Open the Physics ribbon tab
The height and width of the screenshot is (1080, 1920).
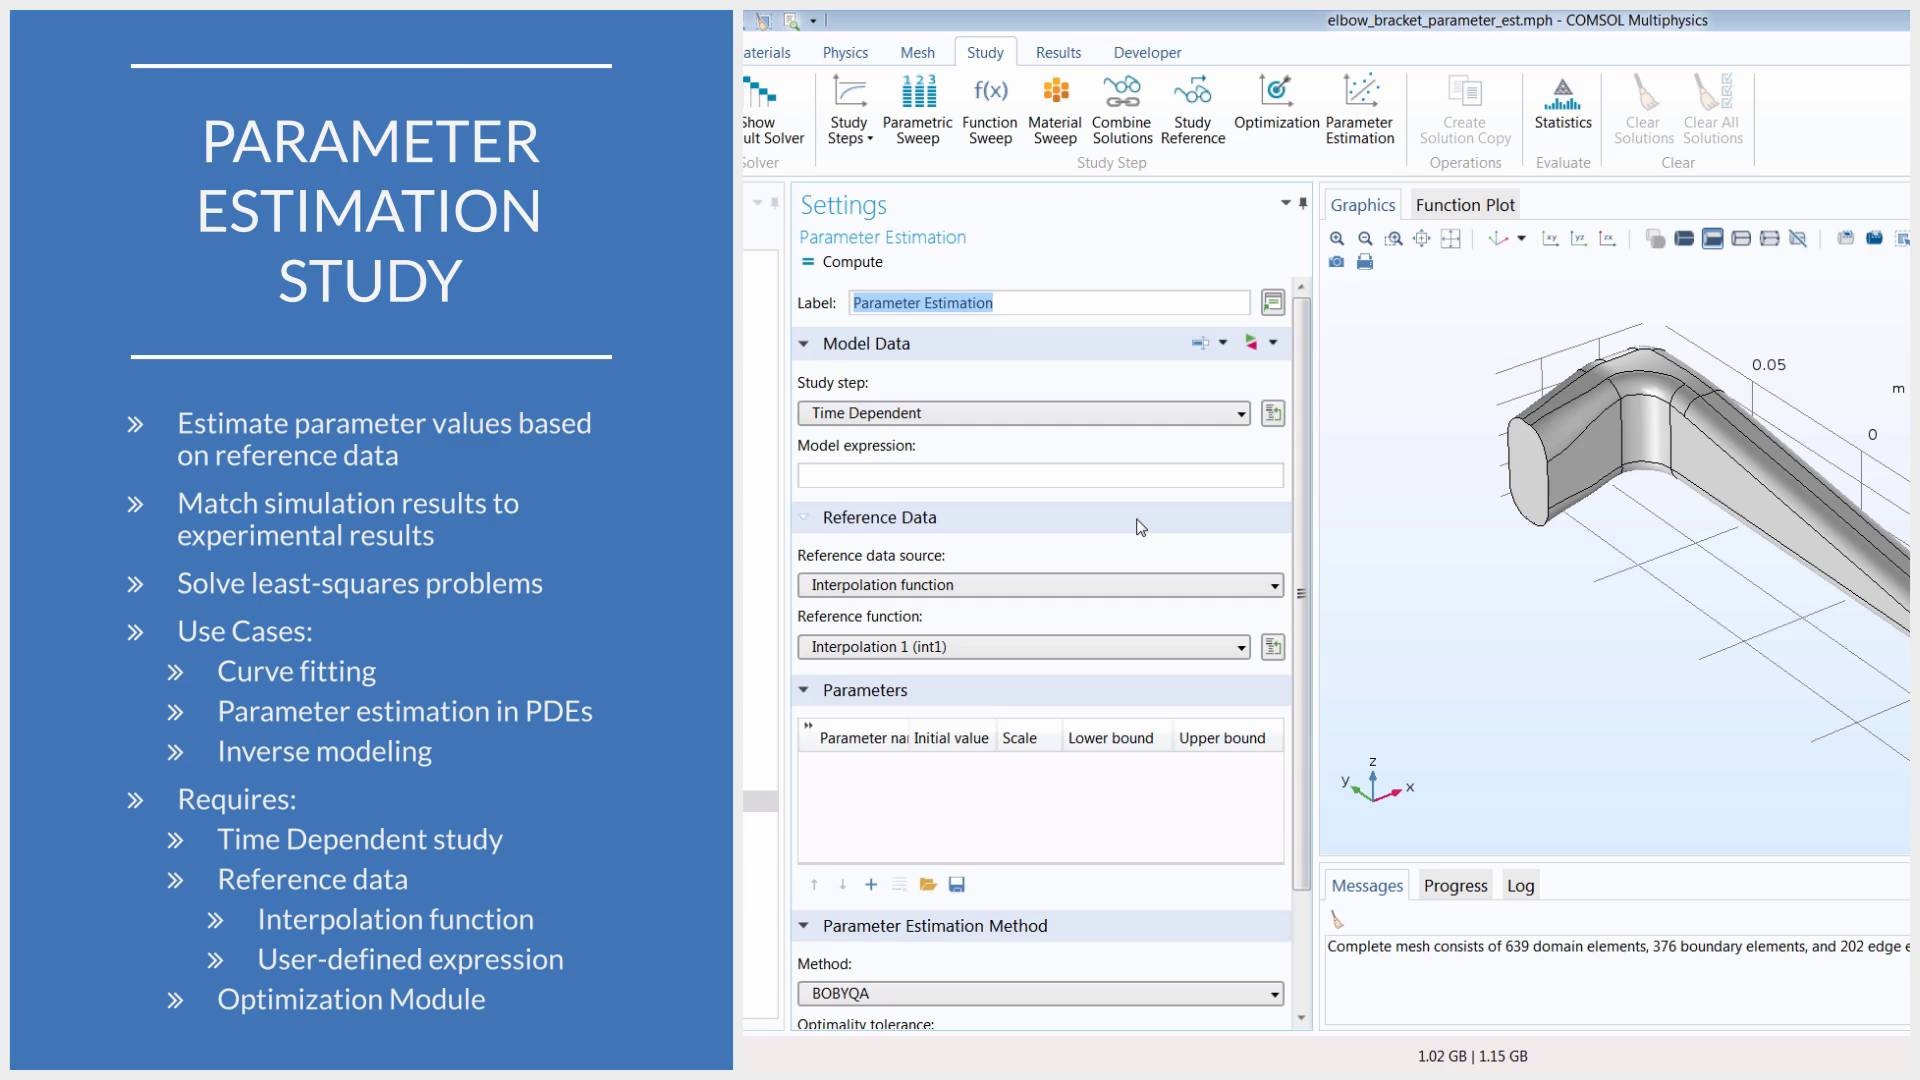(845, 52)
